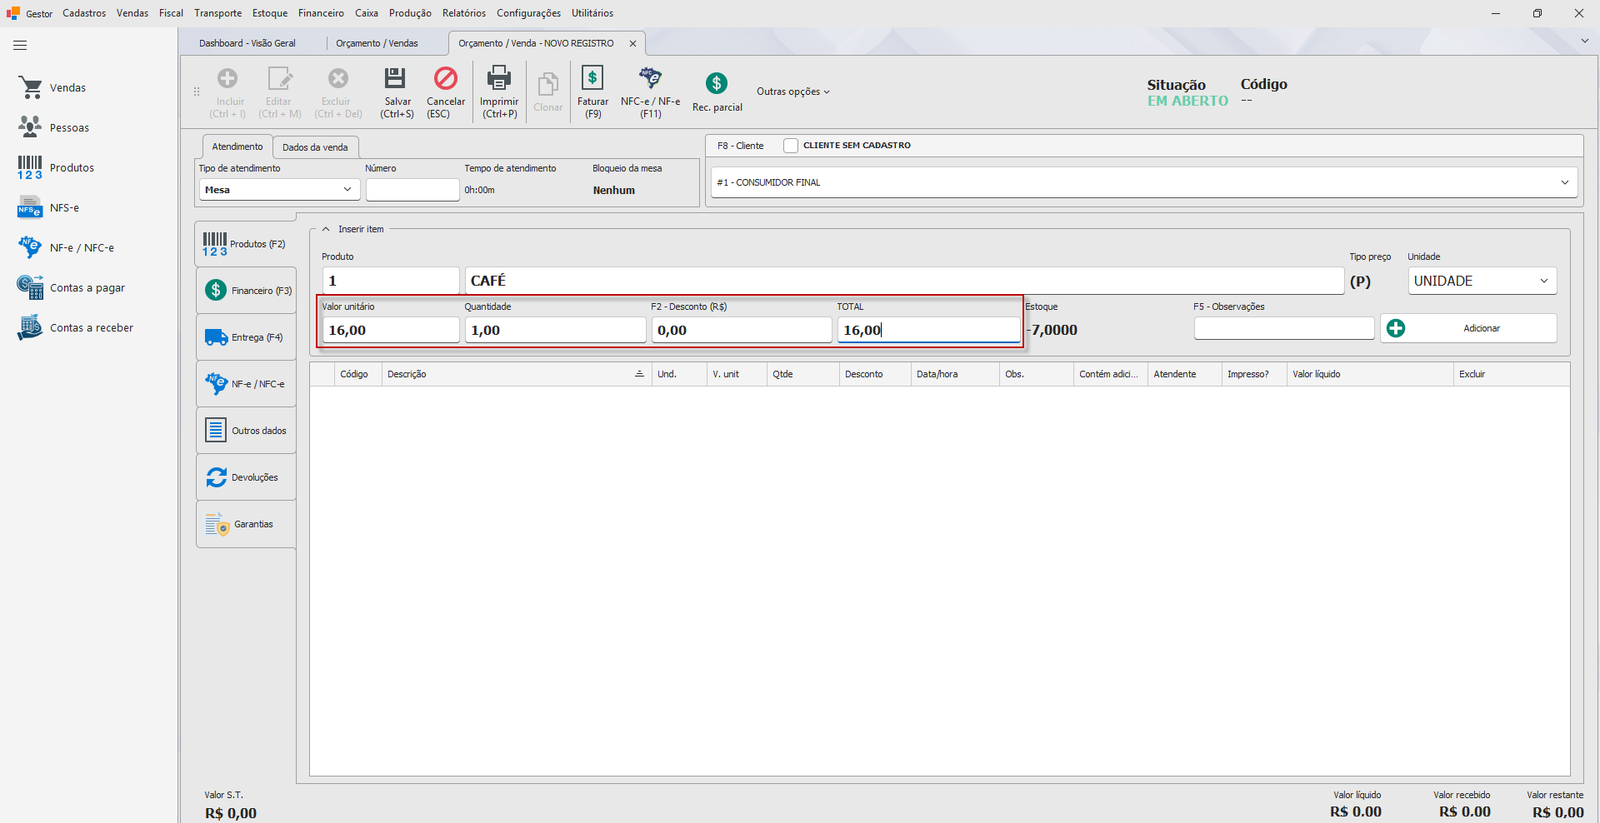This screenshot has width=1600, height=823.
Task: Click the F5 - Observações input field
Action: pos(1284,328)
